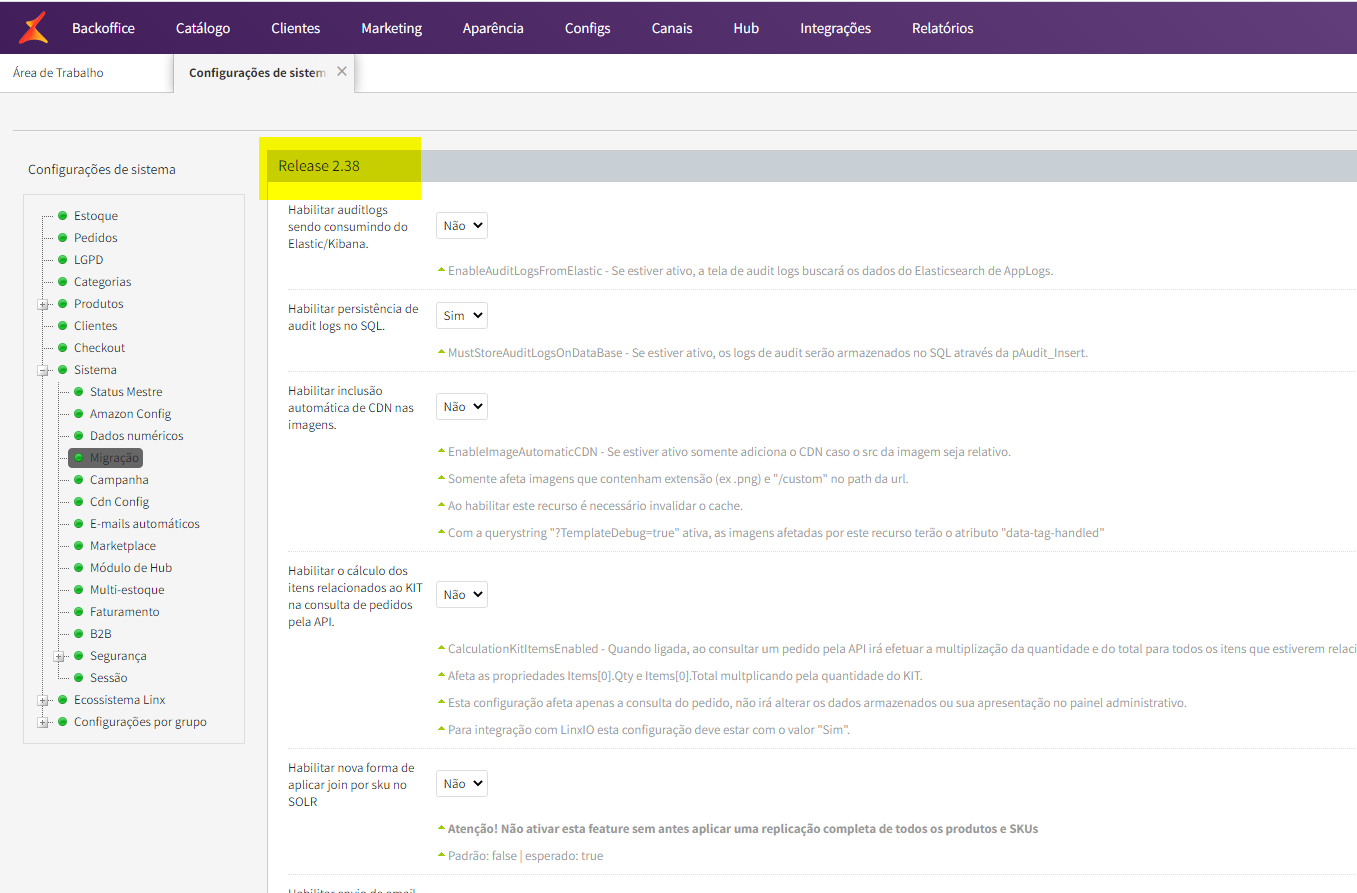Select Sistema in the settings tree

[95, 370]
